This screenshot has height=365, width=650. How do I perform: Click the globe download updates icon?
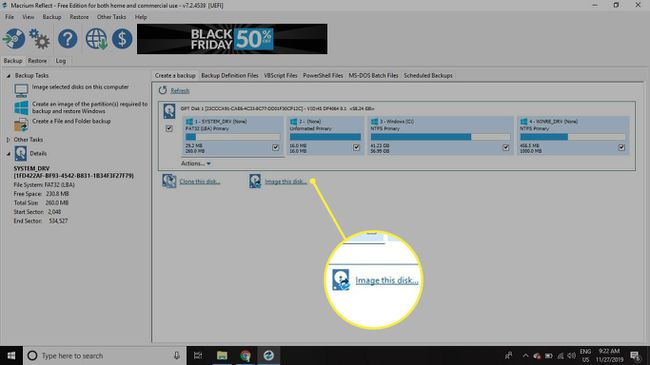point(96,39)
